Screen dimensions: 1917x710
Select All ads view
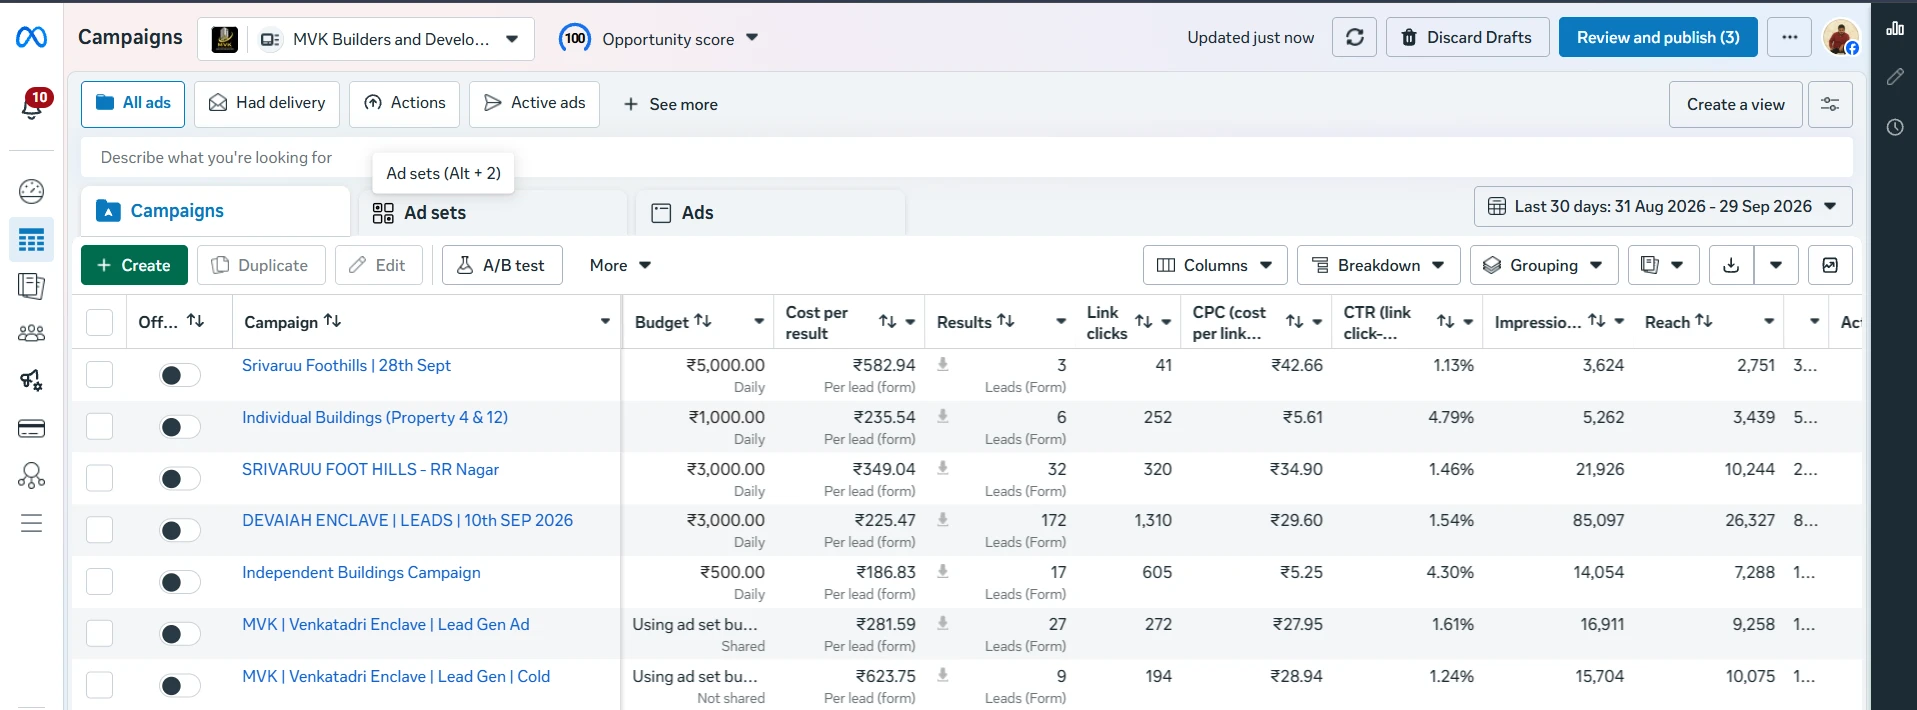tap(133, 103)
